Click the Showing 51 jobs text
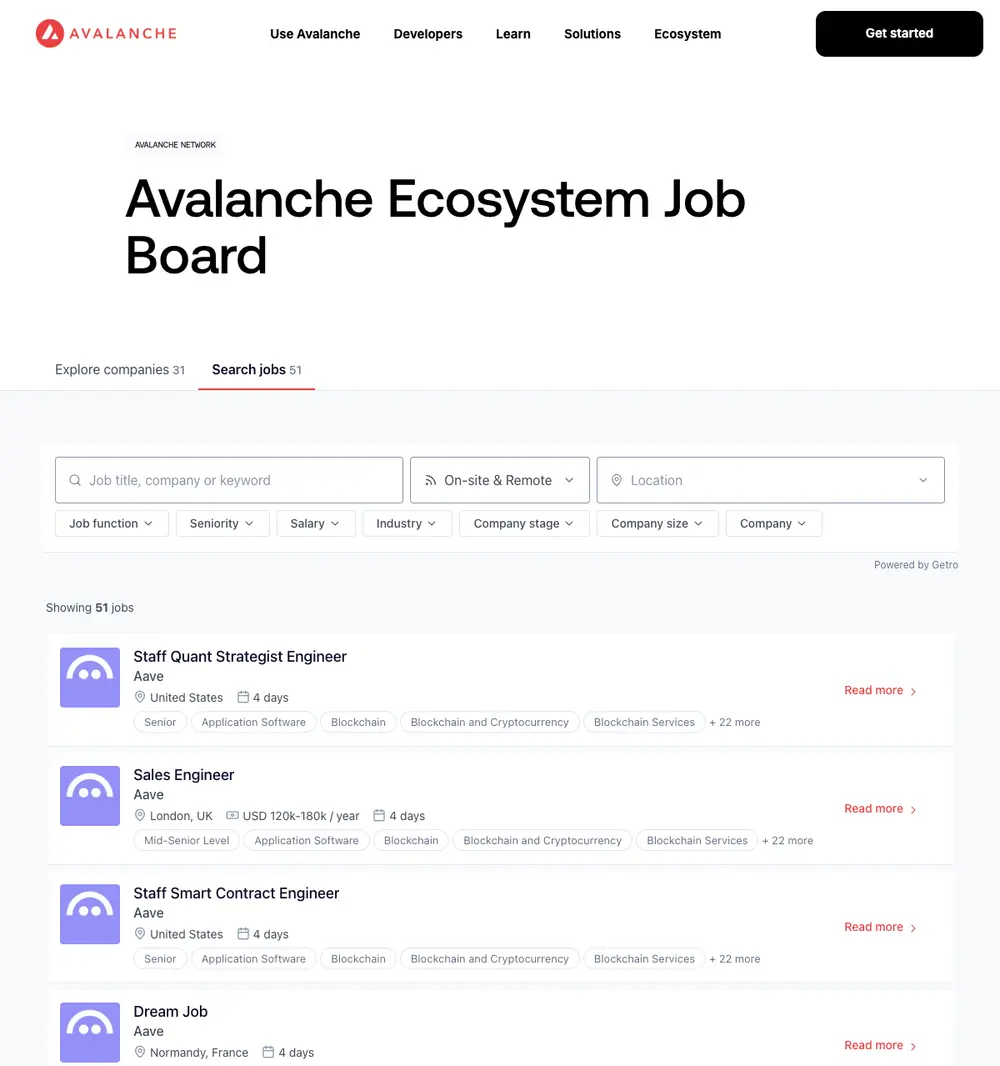Viewport: 1000px width, 1066px height. click(x=90, y=607)
